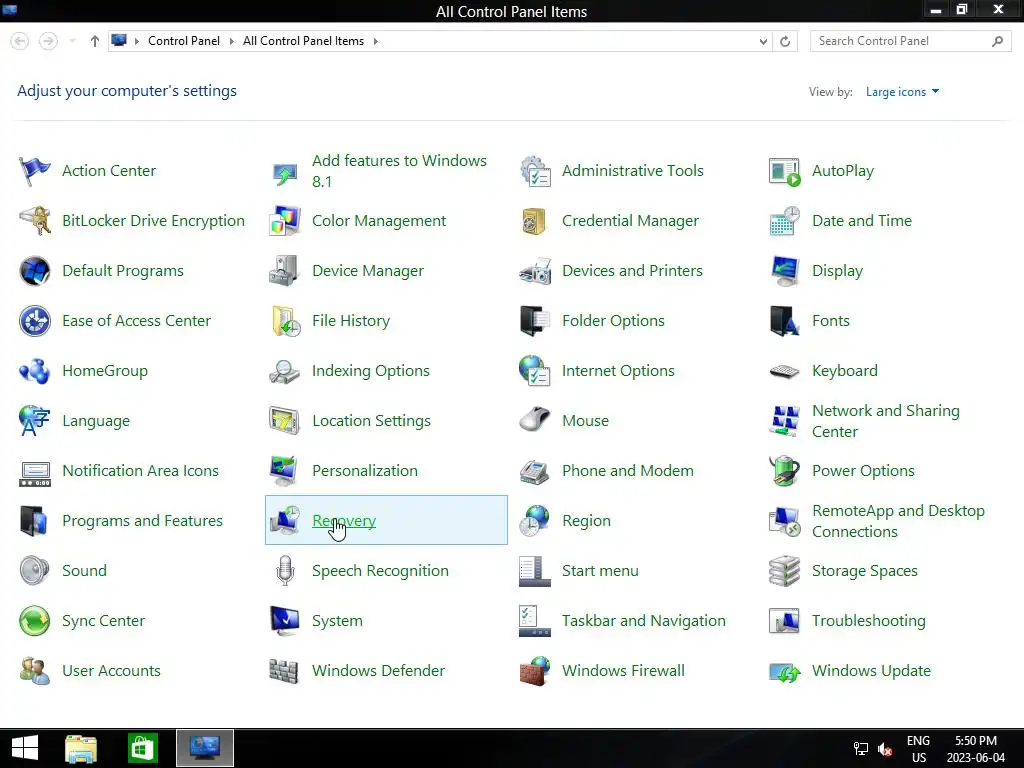Screen dimensions: 1024x768
Task: Open the Indexing Options magnifier icon
Action: coord(285,371)
